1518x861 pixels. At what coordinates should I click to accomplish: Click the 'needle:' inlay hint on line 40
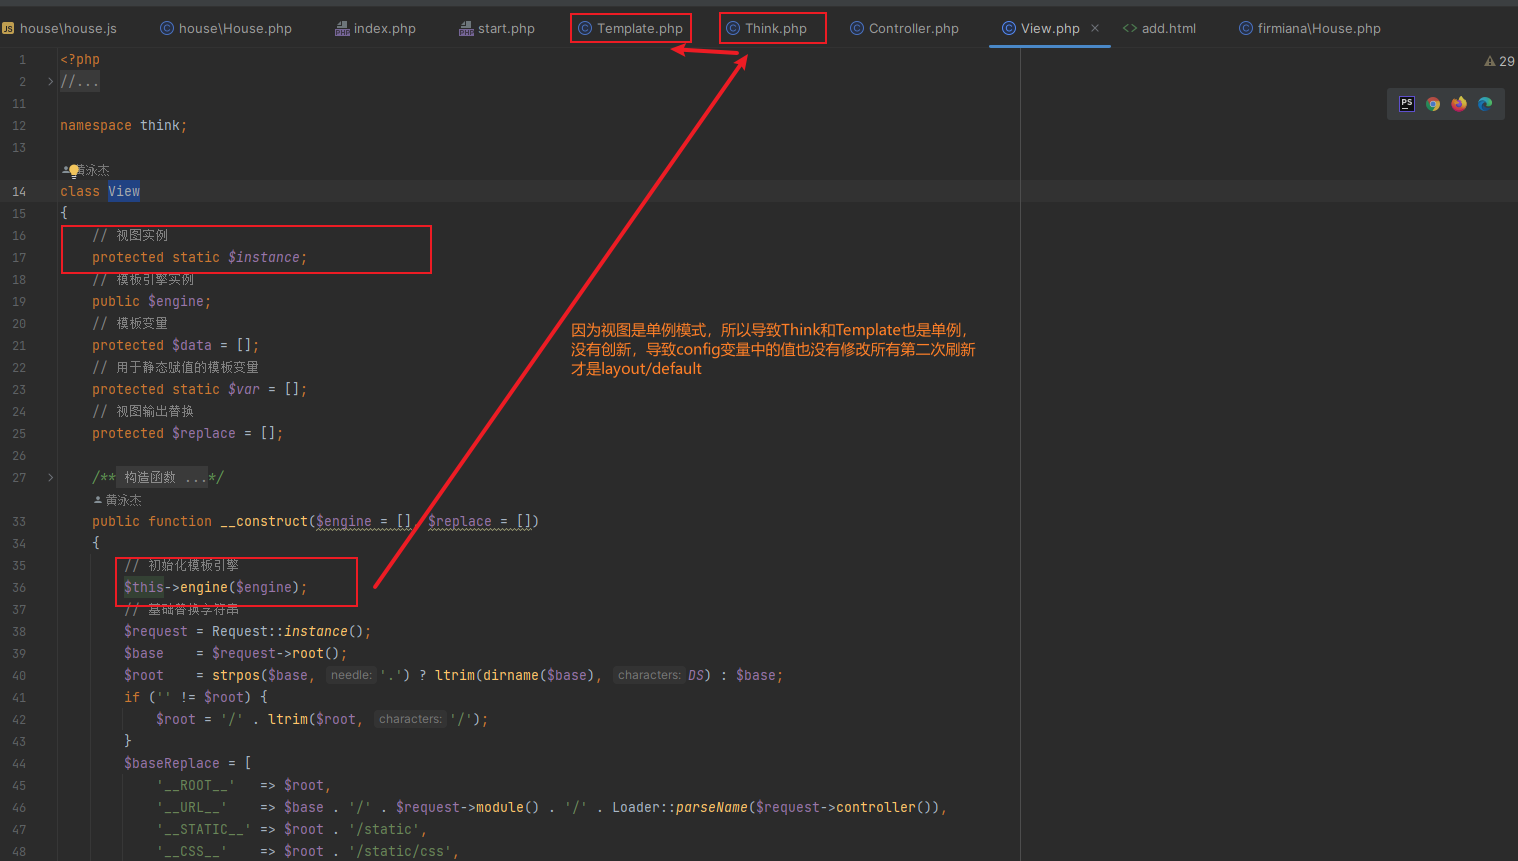(351, 675)
